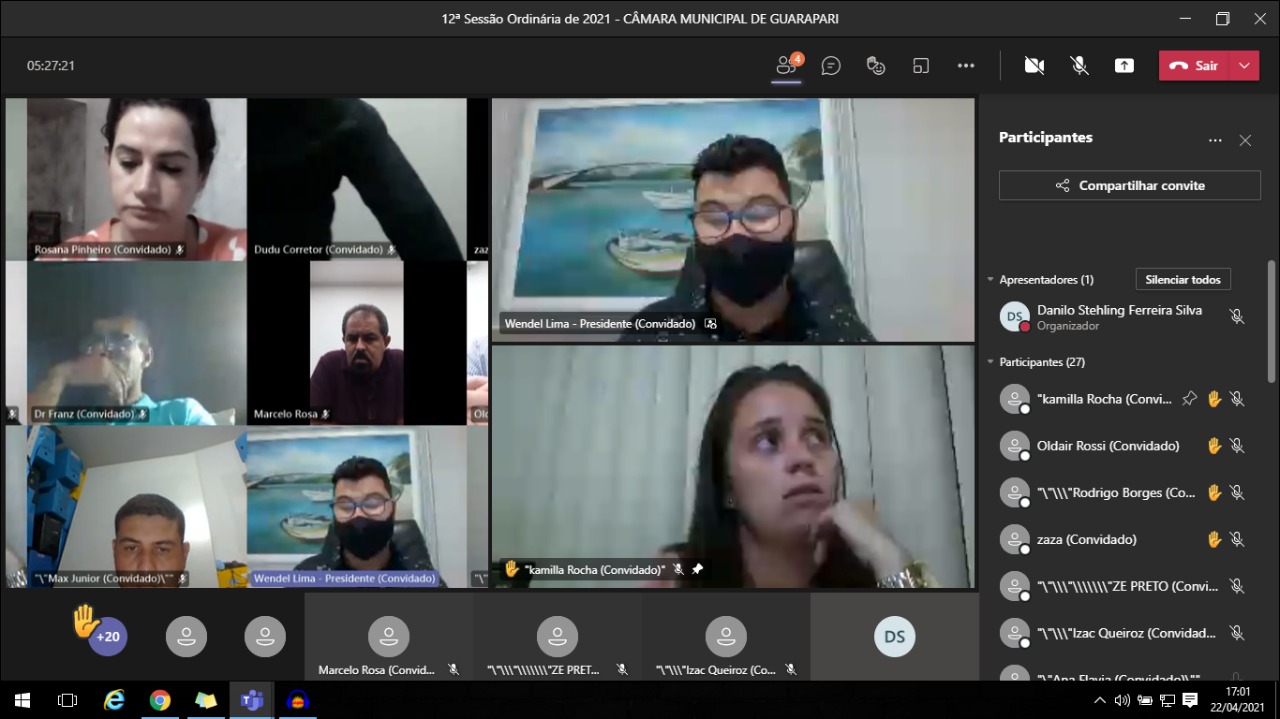Click the show participants icon

(787, 66)
